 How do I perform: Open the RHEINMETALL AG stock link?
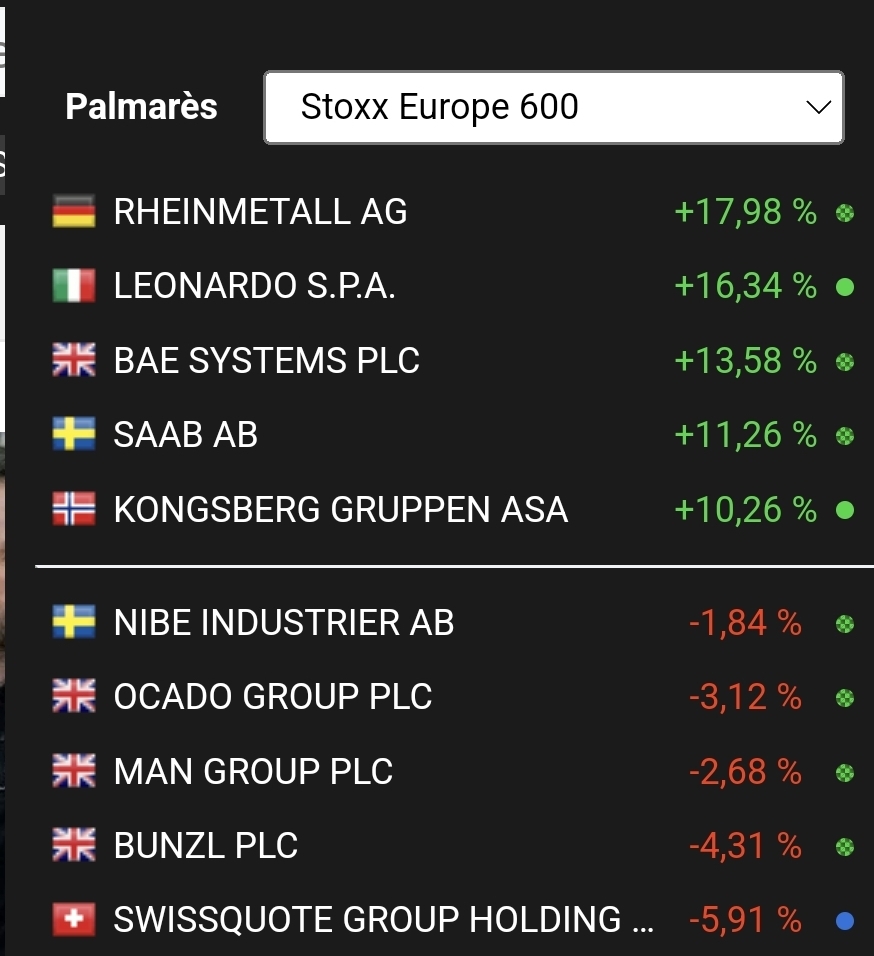(x=260, y=212)
